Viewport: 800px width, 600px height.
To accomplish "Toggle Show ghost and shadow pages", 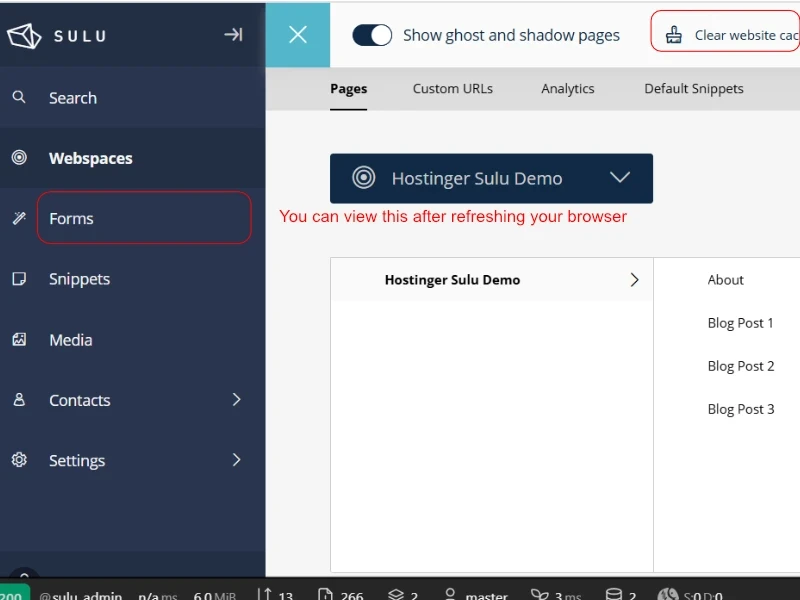I will click(373, 35).
